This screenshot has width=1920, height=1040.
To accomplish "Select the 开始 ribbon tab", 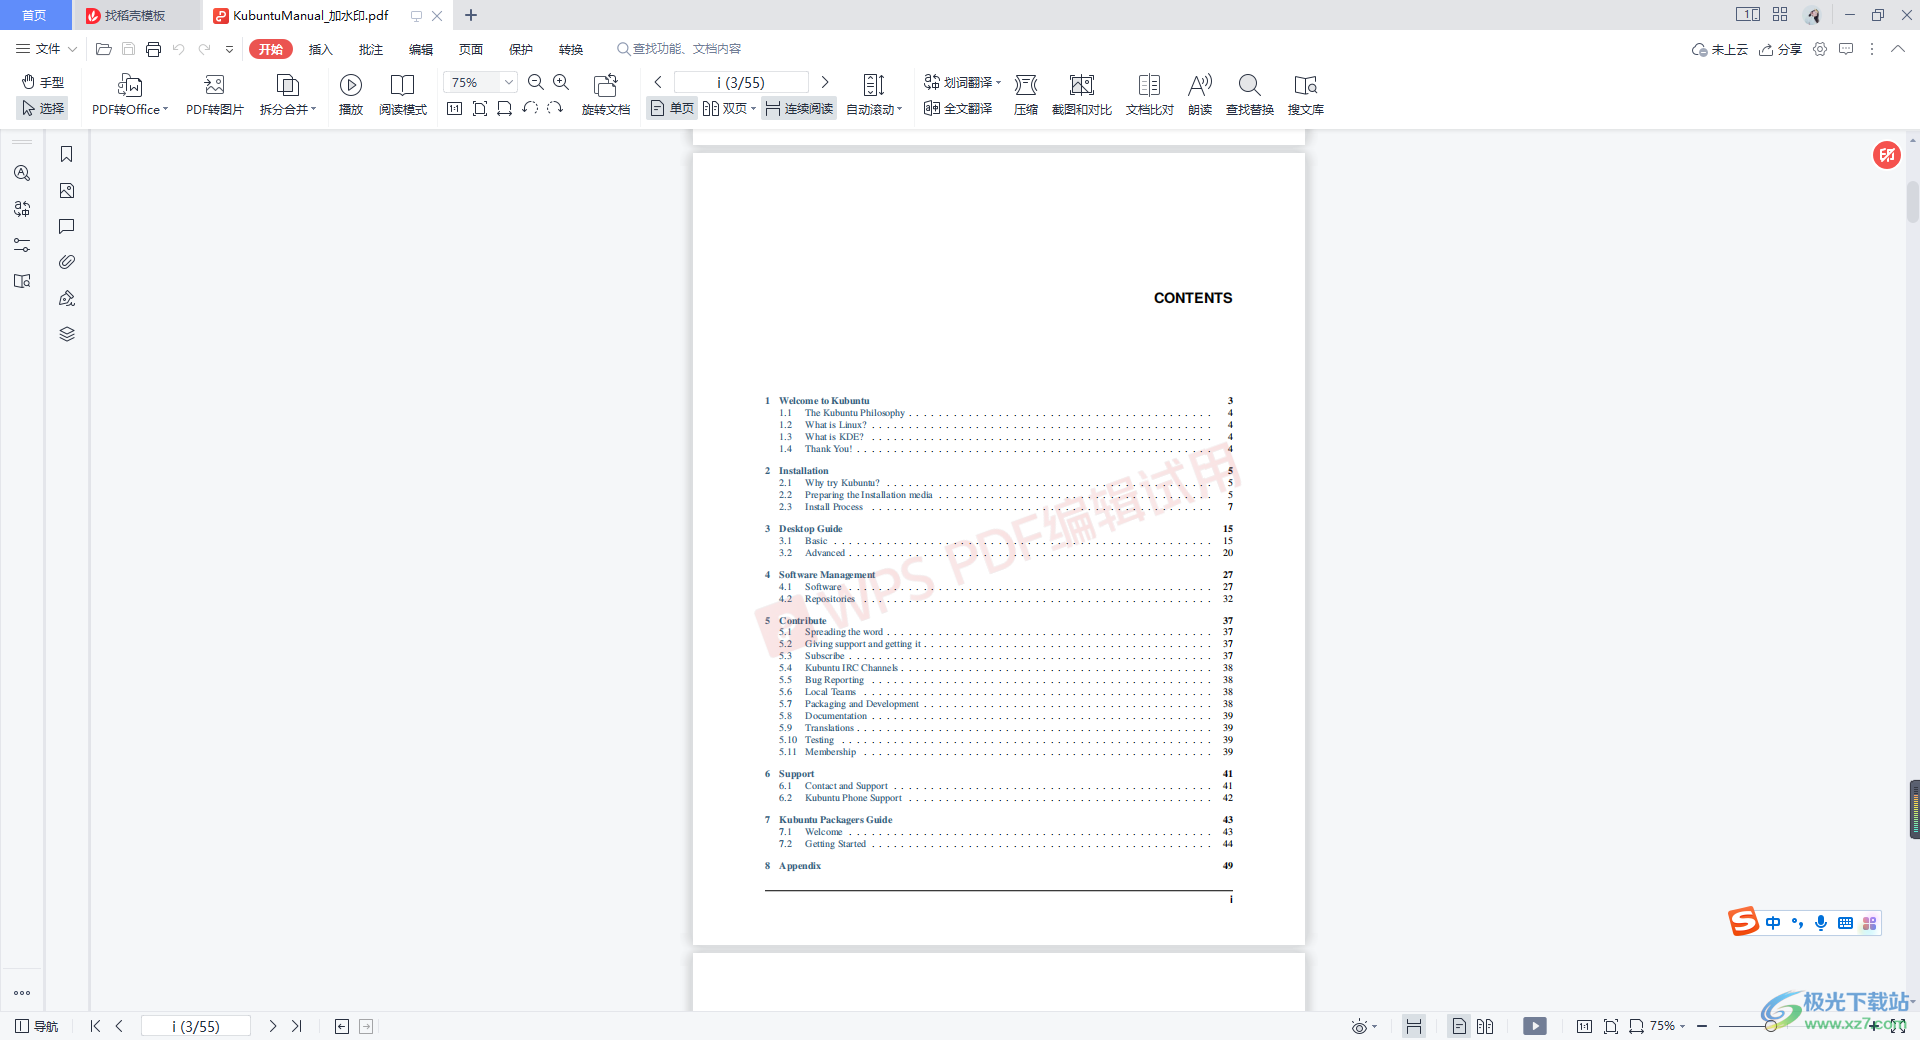I will [271, 49].
